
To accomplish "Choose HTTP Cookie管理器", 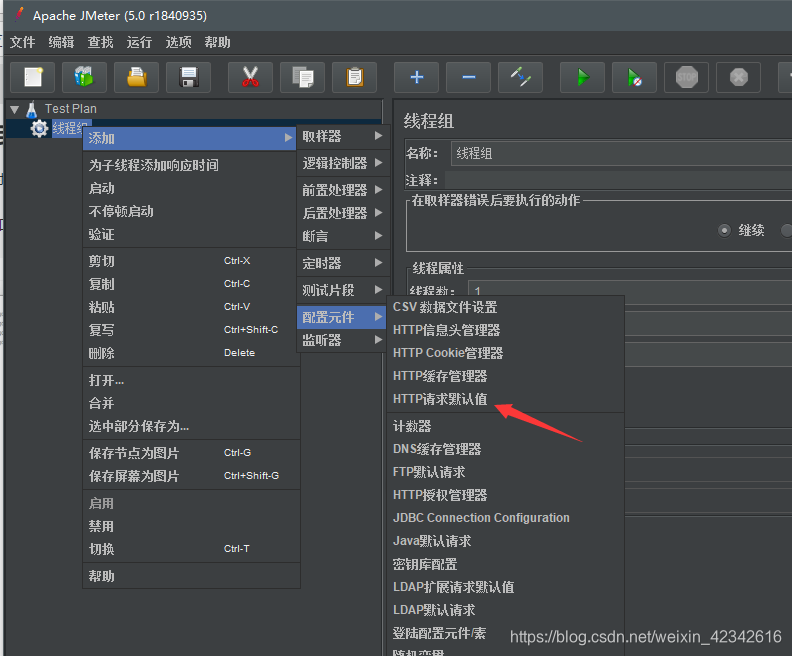I will tap(506, 353).
